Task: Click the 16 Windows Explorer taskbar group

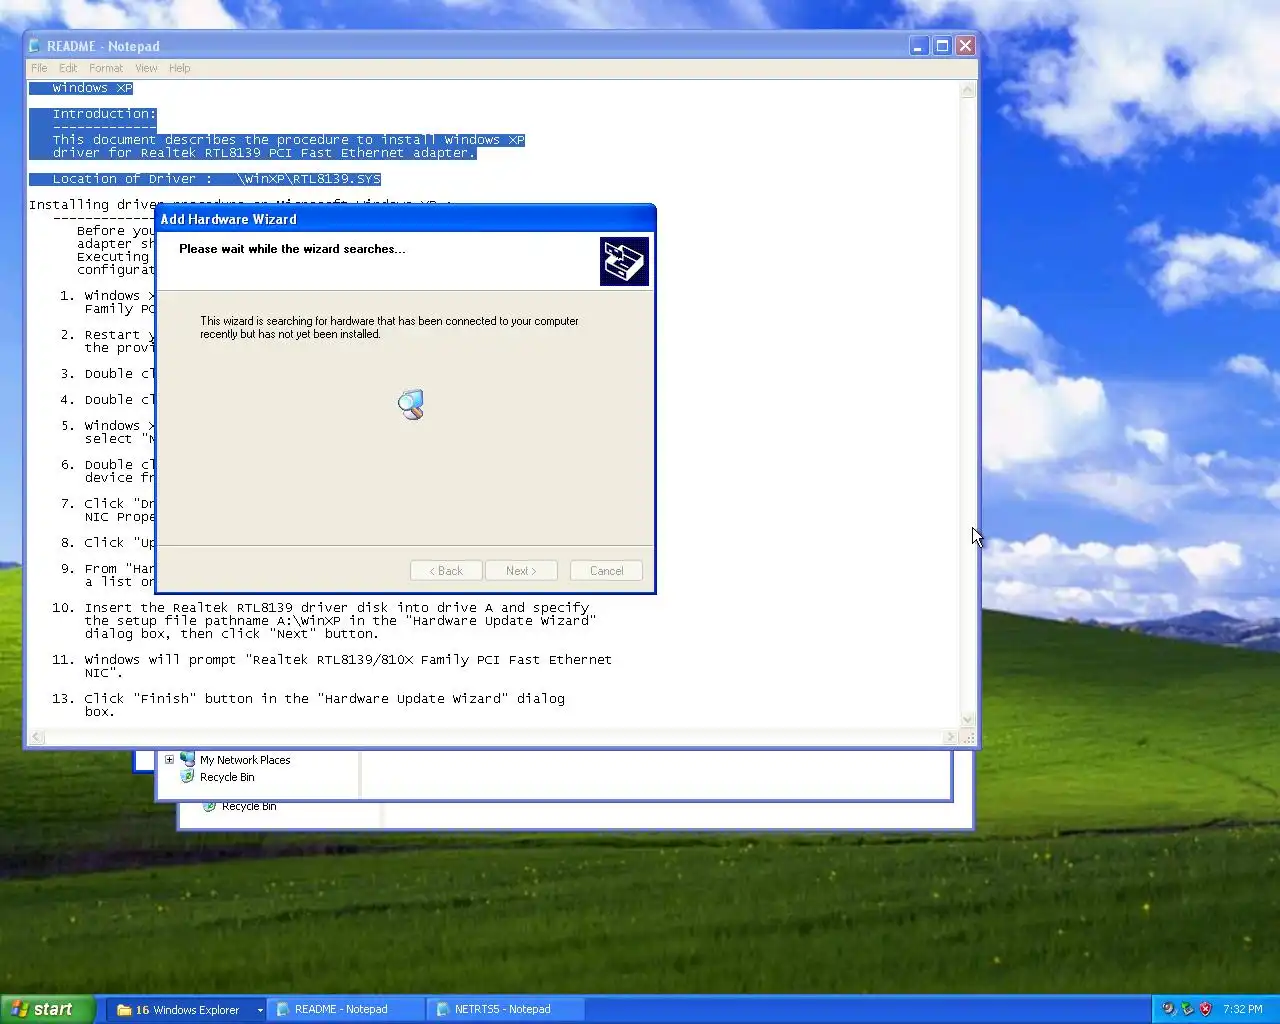Action: pos(185,1009)
